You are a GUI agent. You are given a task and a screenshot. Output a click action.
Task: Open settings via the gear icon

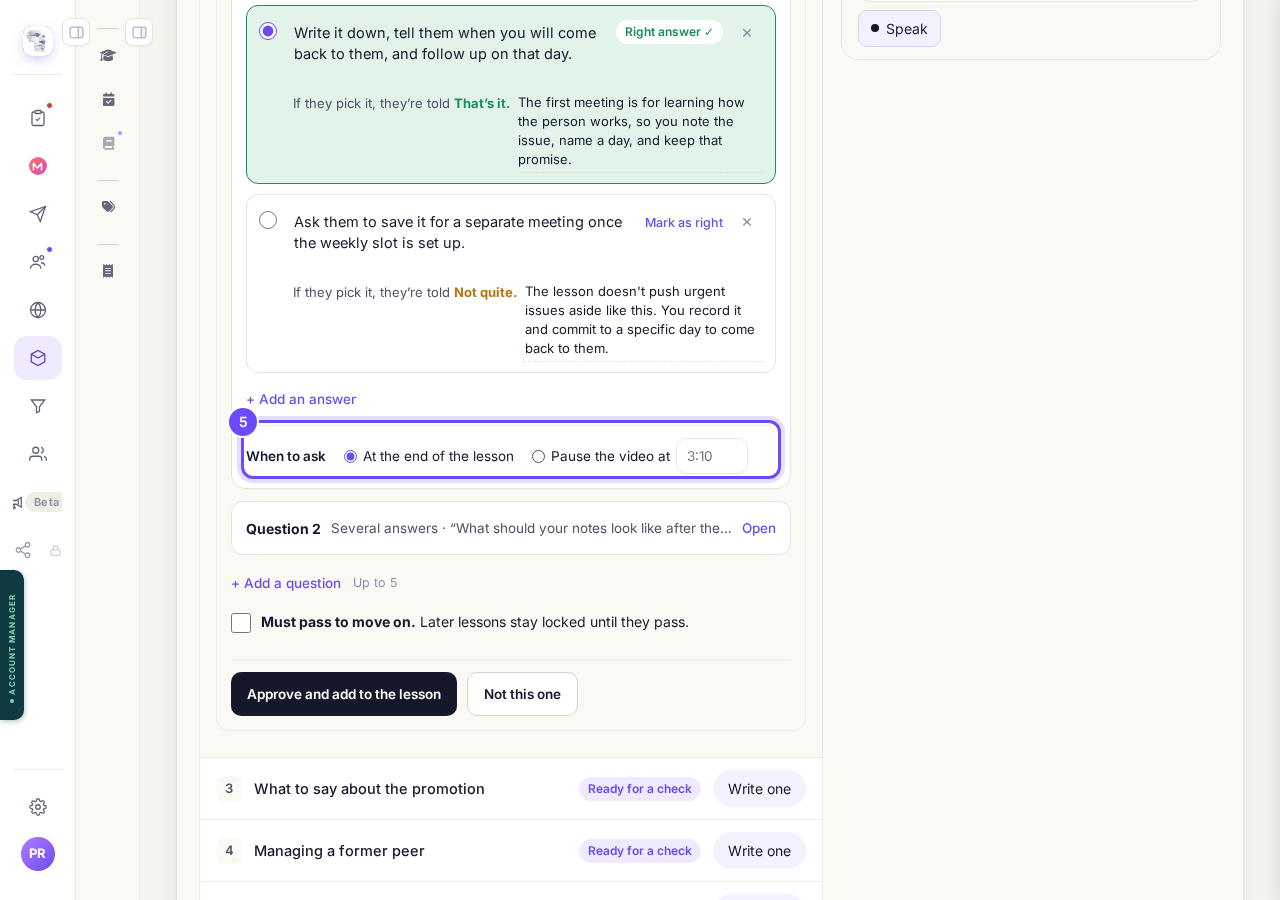(38, 807)
